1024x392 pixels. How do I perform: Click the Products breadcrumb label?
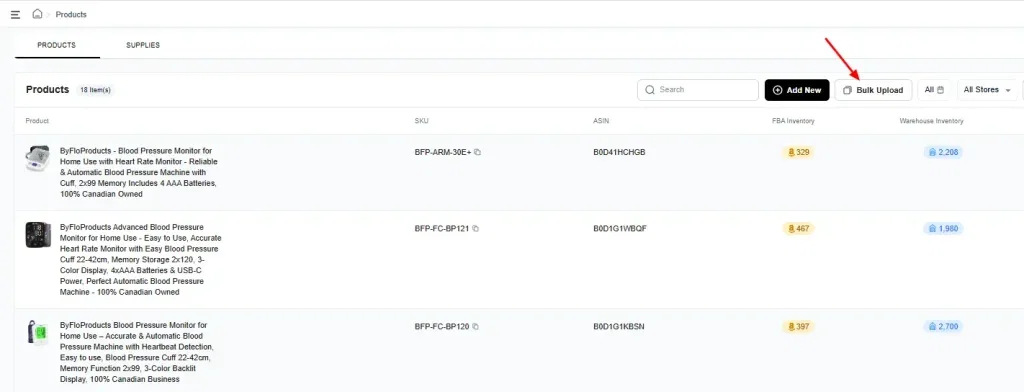click(x=71, y=14)
